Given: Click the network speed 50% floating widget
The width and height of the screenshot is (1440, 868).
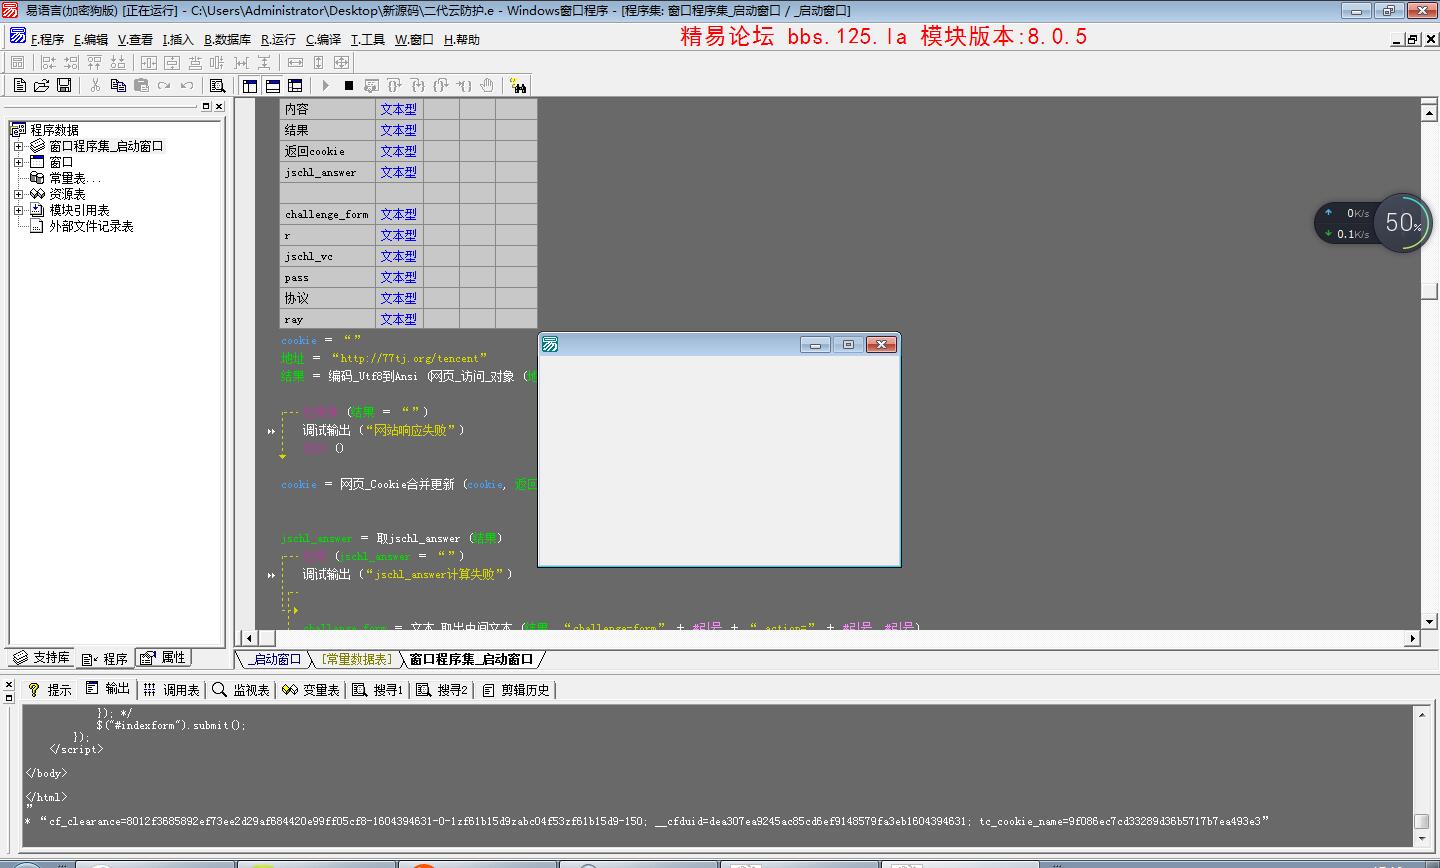Looking at the screenshot, I should point(1373,222).
